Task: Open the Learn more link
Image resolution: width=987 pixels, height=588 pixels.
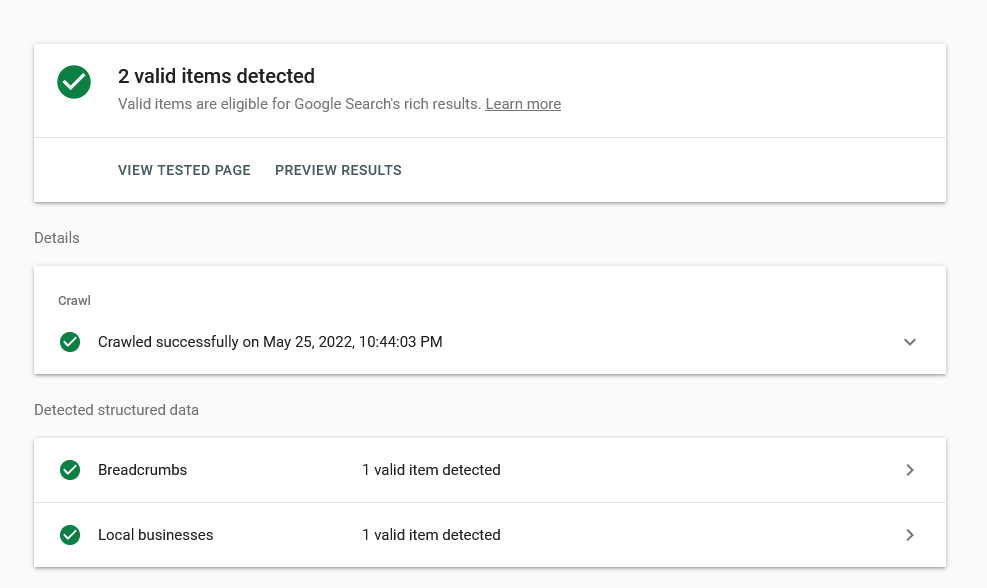Action: pyautogui.click(x=523, y=104)
